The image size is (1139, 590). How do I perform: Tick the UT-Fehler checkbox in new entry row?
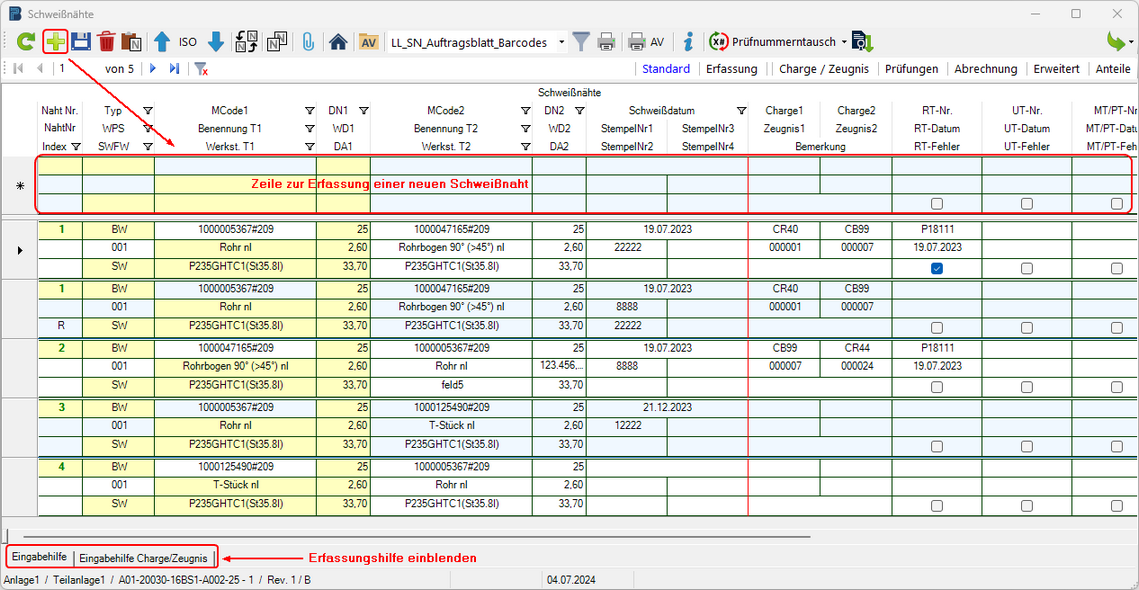[1027, 203]
